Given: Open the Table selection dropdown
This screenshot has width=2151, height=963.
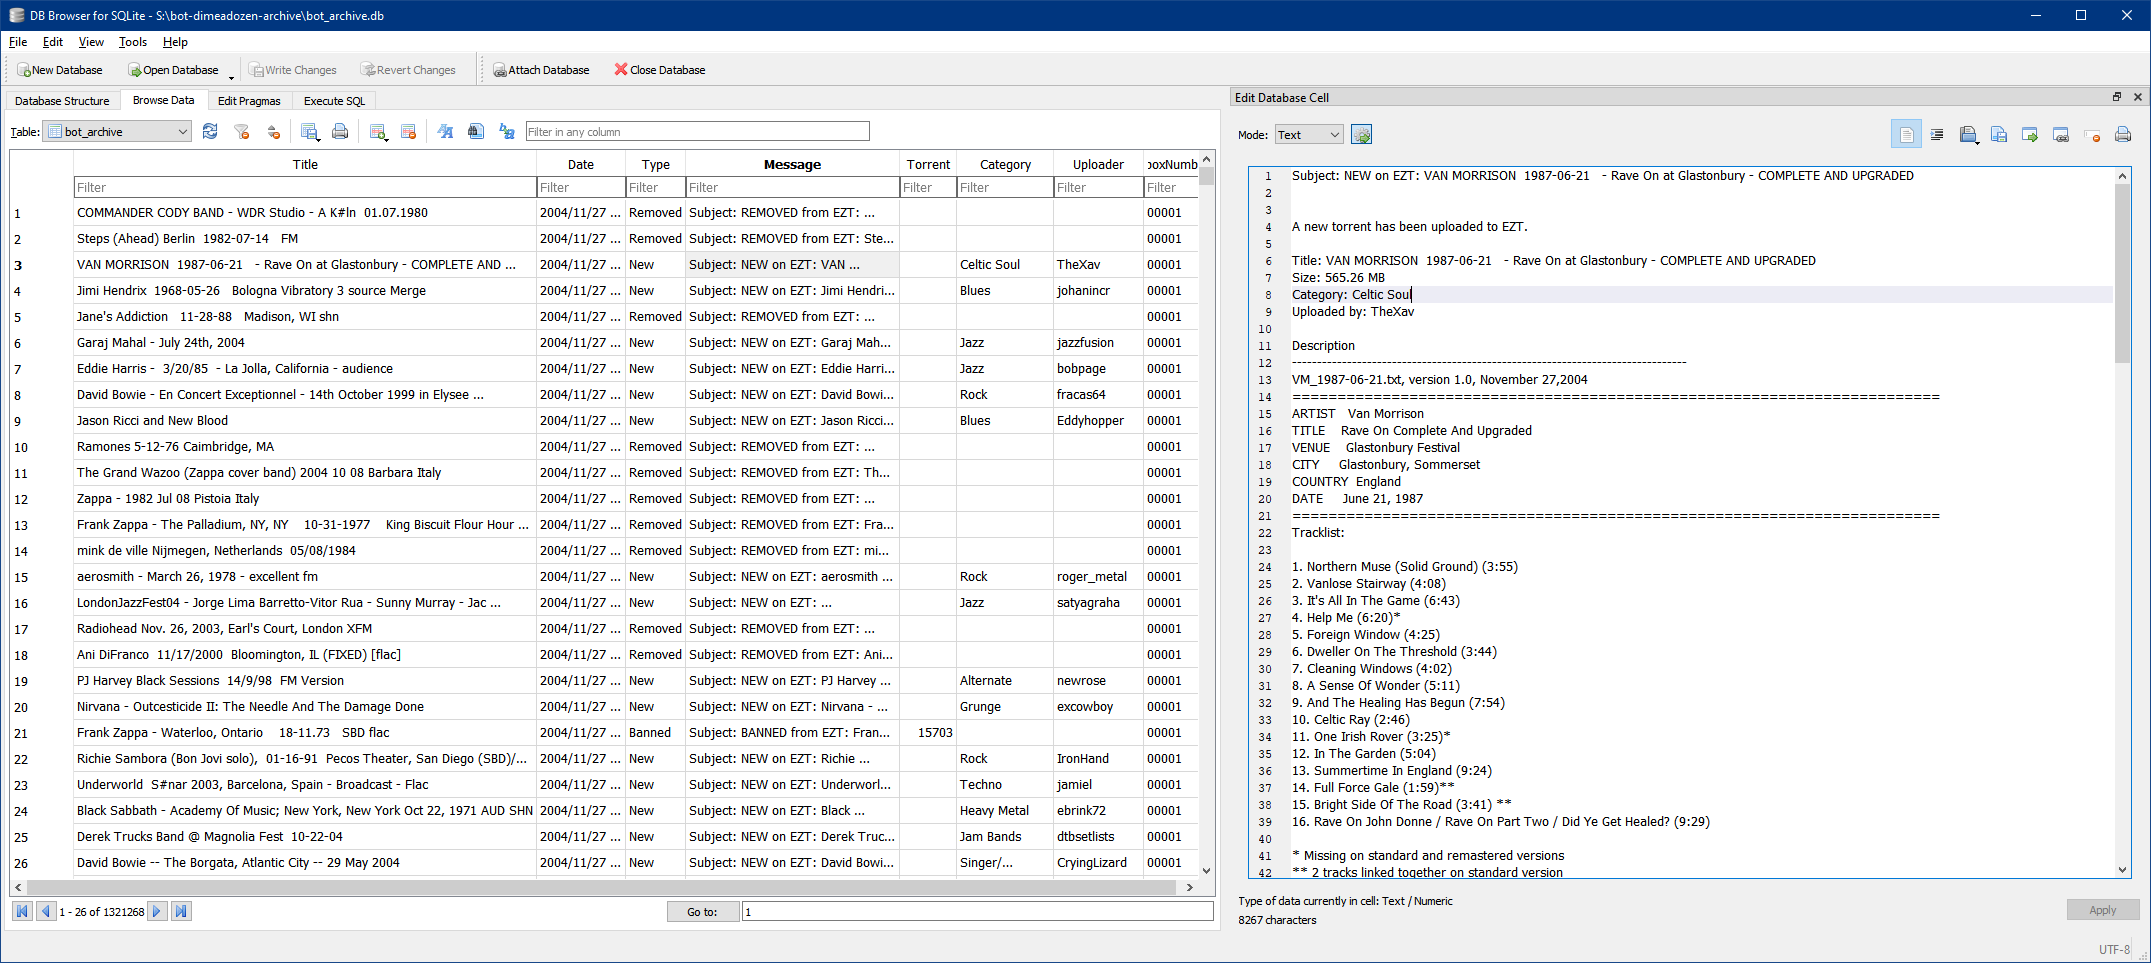Looking at the screenshot, I should click(182, 132).
